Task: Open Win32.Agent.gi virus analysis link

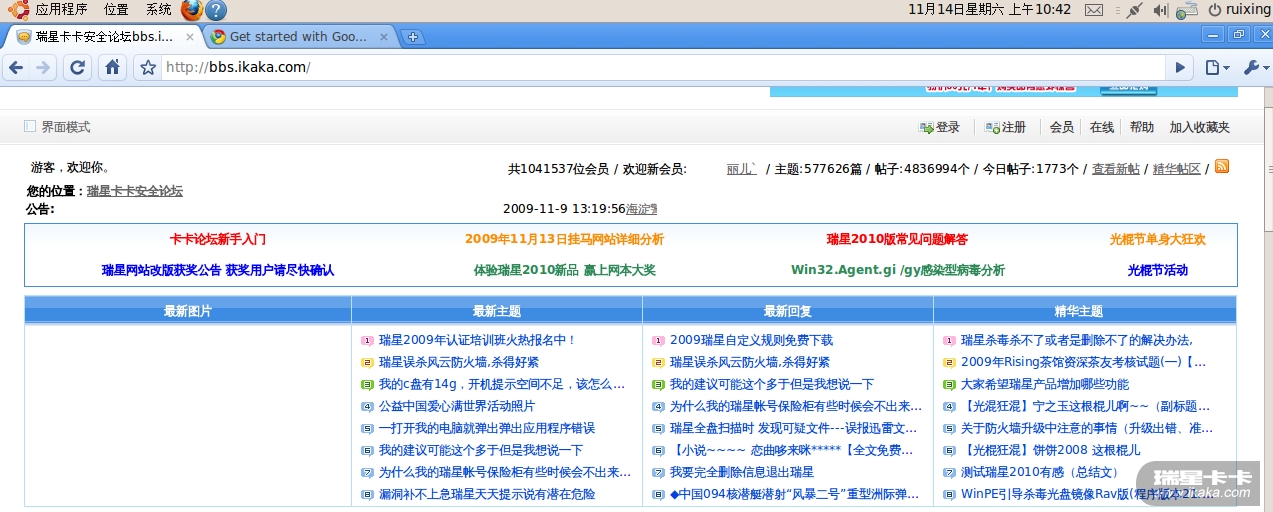Action: click(x=897, y=270)
